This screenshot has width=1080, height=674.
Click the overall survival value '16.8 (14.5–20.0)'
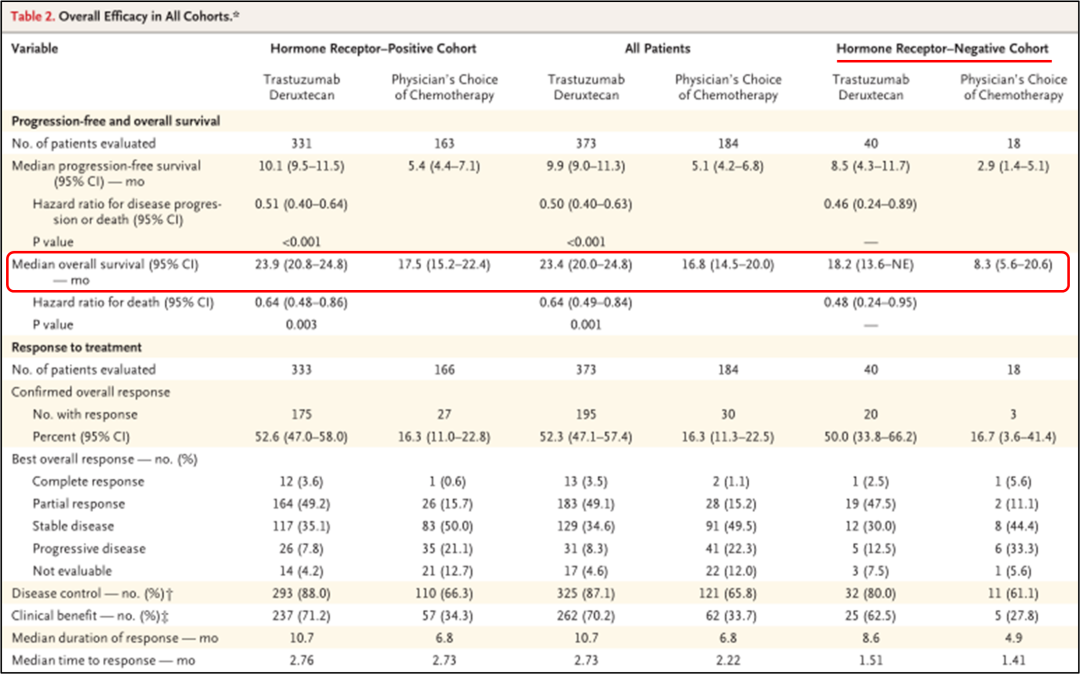[728, 264]
